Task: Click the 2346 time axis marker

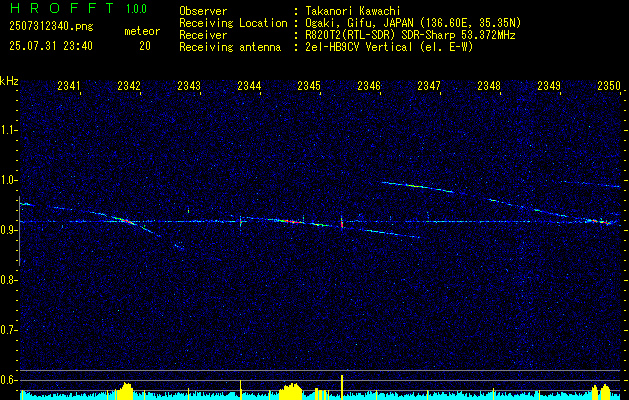Action: [369, 85]
